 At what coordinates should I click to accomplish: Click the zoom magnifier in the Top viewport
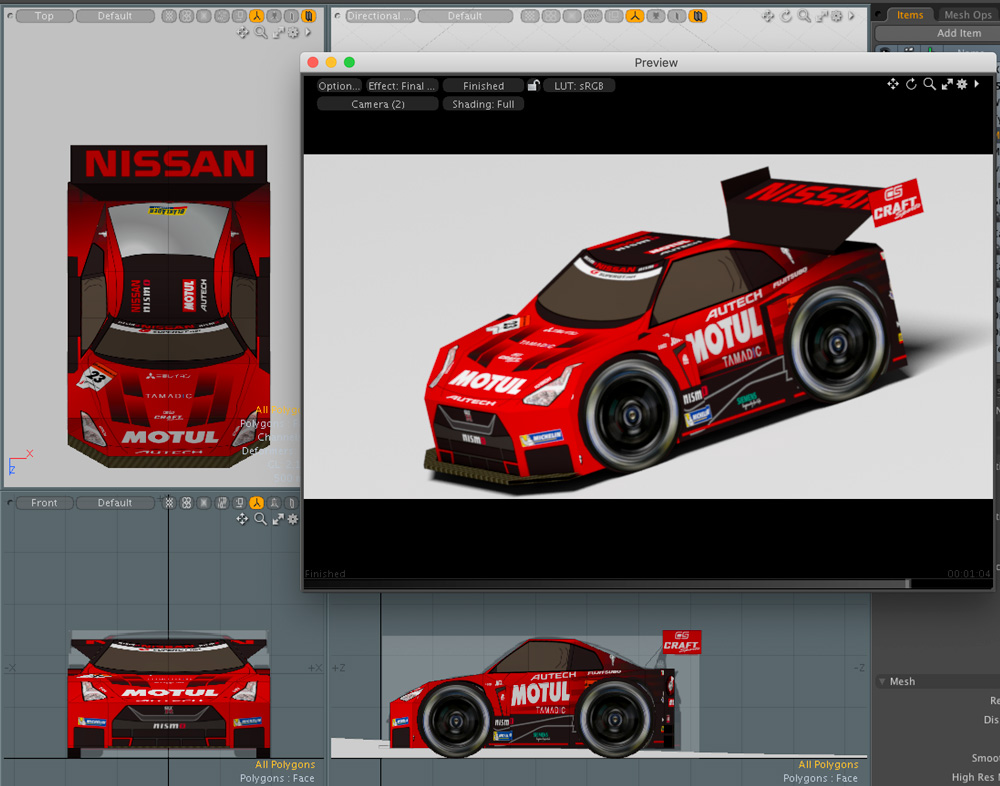coord(261,32)
